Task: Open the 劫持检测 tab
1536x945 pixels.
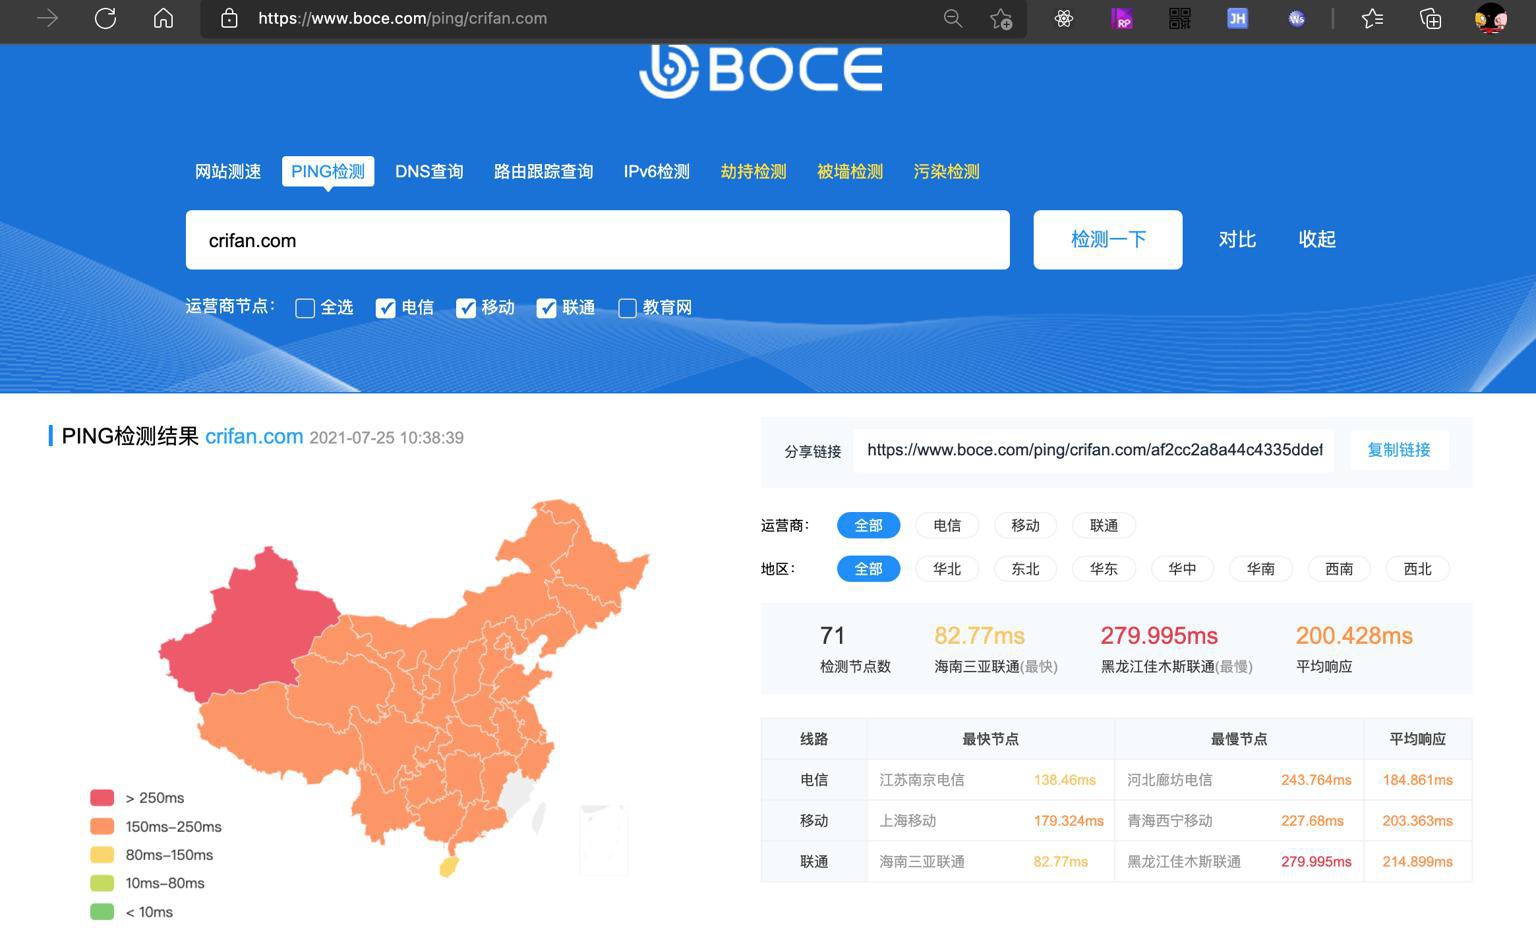Action: (753, 171)
